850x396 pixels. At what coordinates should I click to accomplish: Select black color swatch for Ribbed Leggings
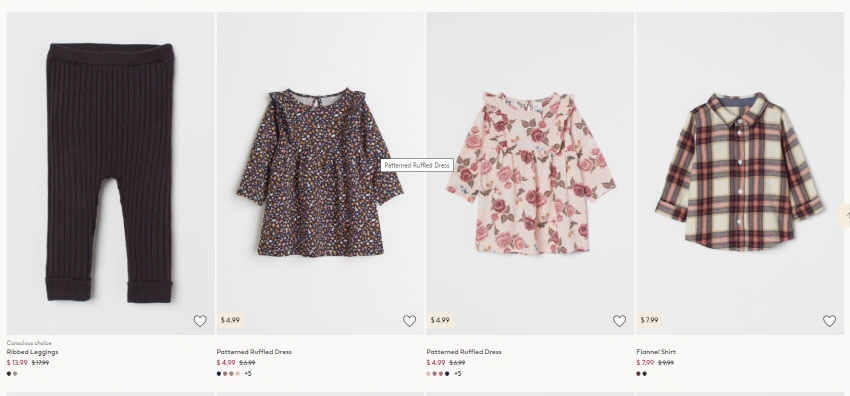9,374
